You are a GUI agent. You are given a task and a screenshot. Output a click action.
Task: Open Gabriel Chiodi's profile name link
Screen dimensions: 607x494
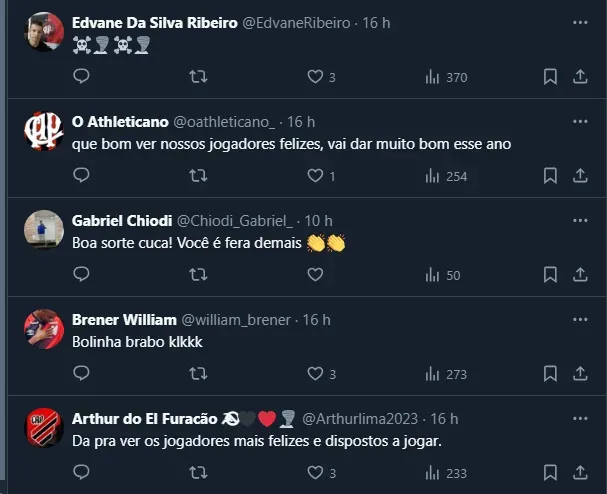pos(121,221)
